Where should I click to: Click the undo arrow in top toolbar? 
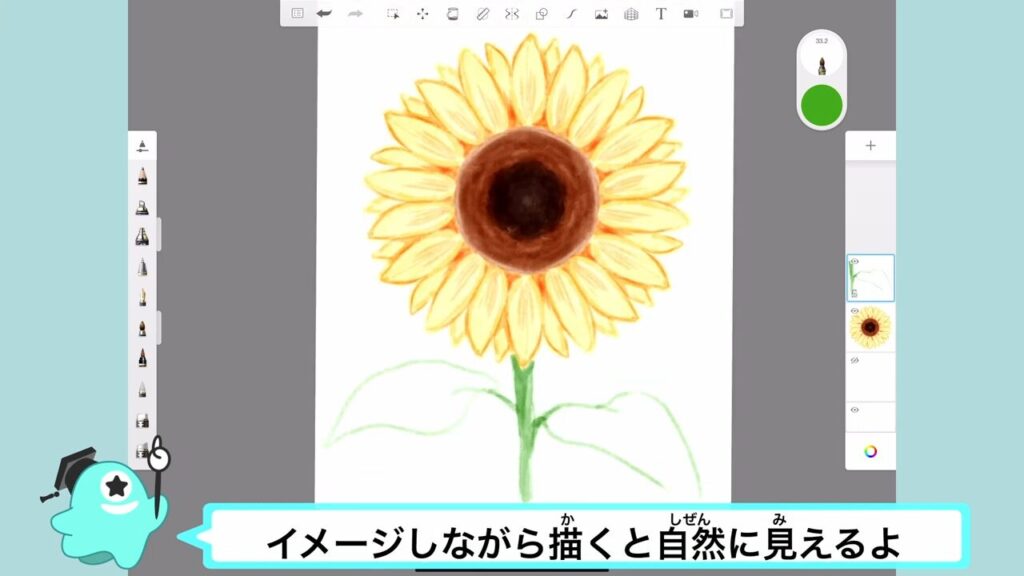(x=324, y=14)
